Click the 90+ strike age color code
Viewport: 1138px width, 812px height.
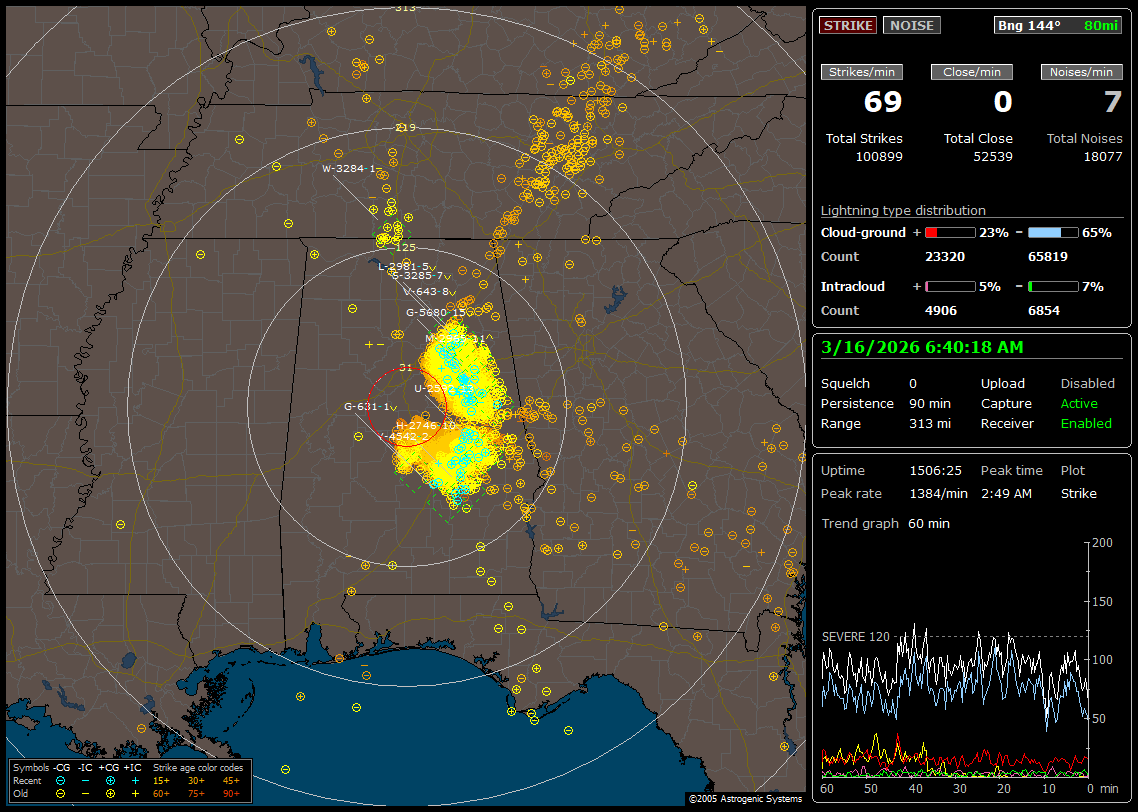coord(231,793)
